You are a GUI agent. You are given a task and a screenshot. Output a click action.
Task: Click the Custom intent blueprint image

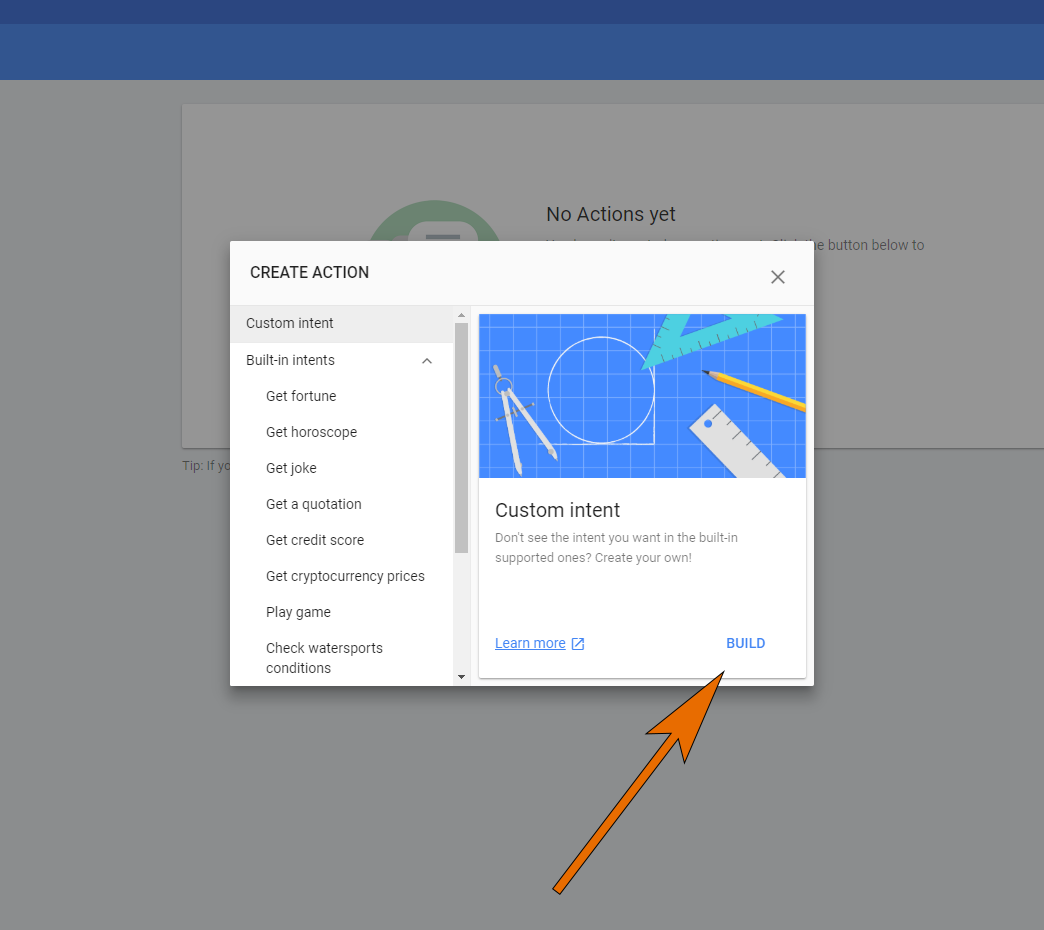[x=642, y=395]
